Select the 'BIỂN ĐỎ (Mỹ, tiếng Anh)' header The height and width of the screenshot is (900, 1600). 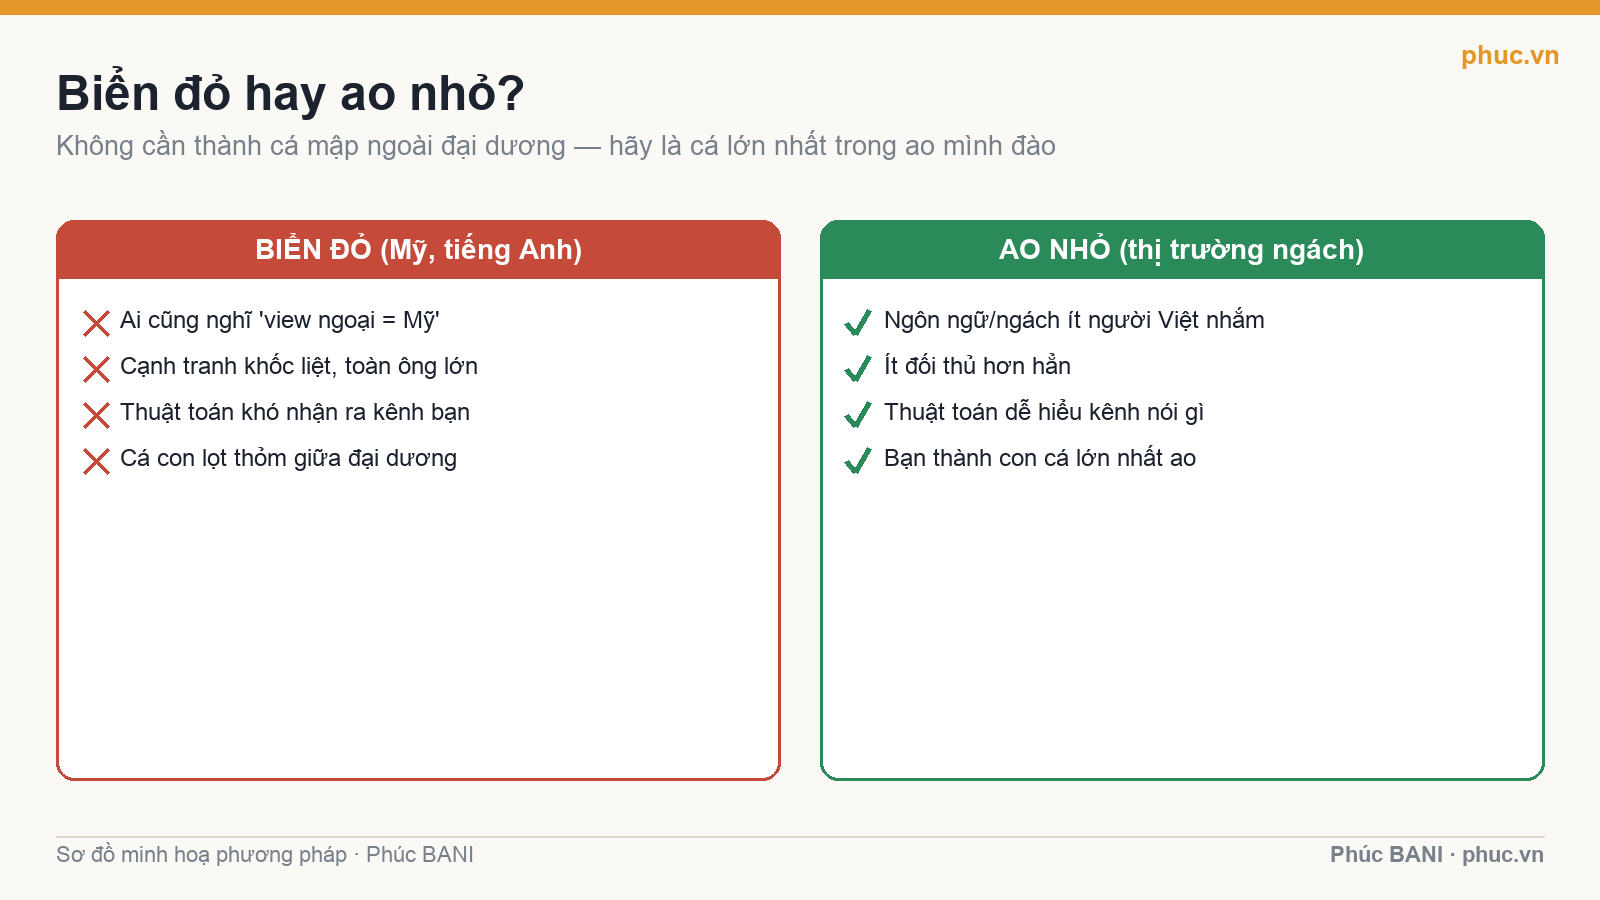418,249
